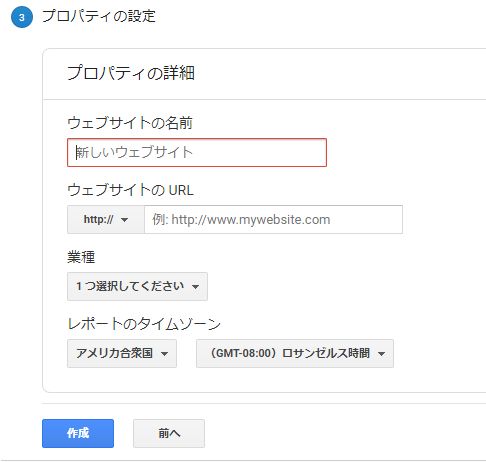486x462 pixels.
Task: Click the ウェブサイトの URL field label
Action: click(130, 190)
